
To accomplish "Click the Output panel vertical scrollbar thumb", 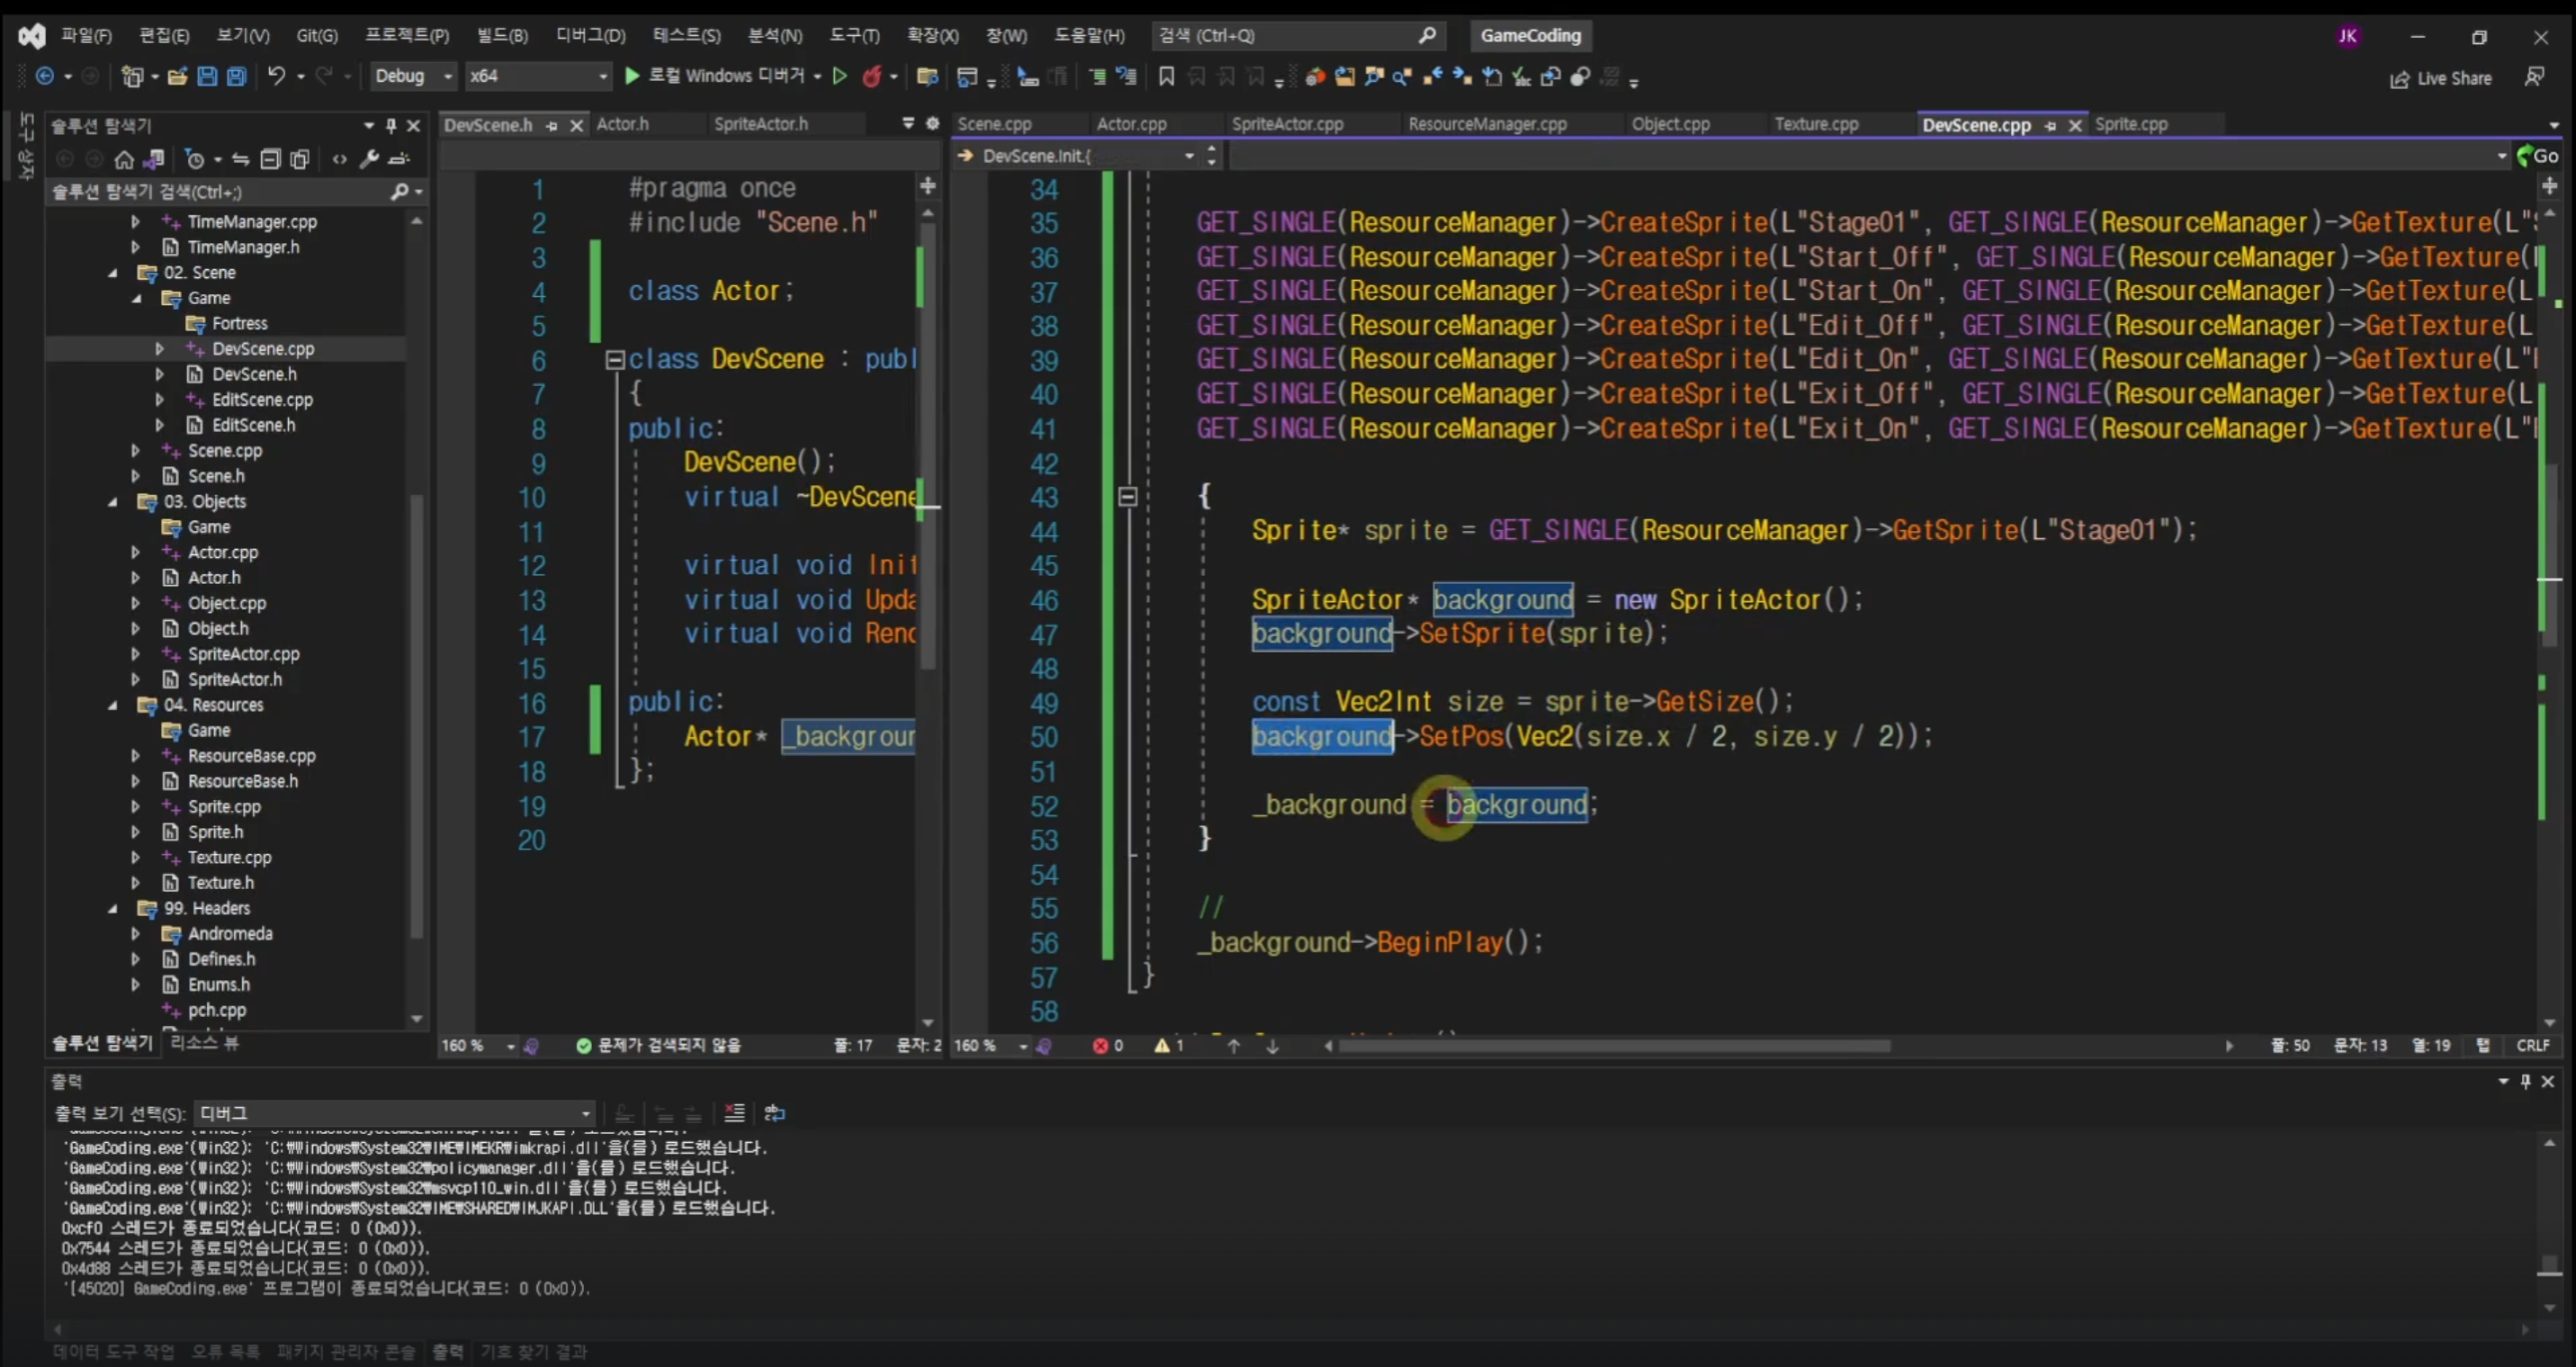I will tap(2549, 1265).
